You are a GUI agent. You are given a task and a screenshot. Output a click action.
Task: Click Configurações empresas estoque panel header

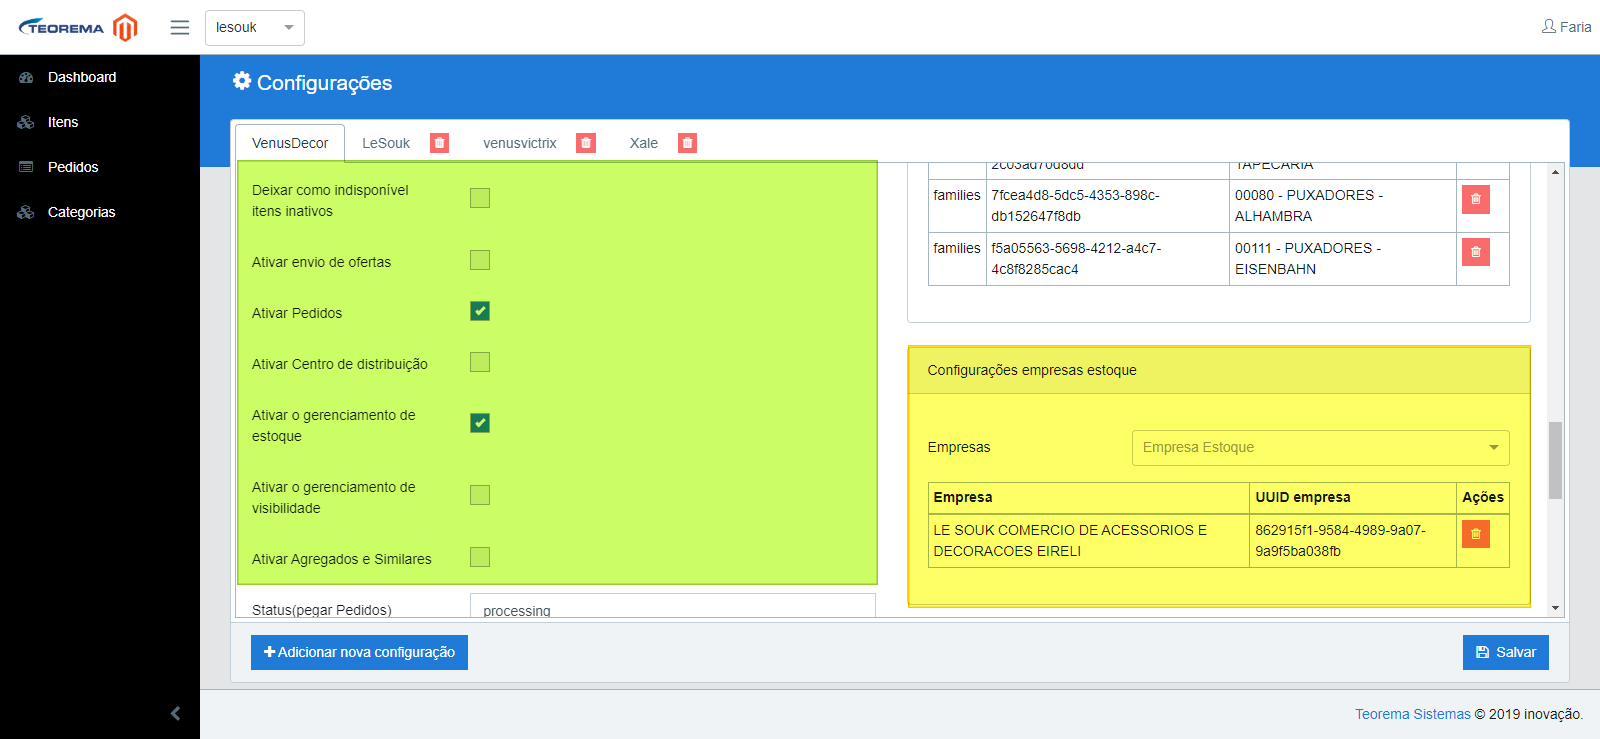(1219, 370)
